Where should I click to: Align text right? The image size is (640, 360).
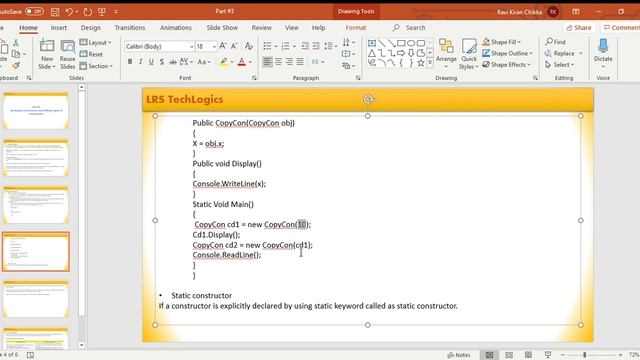289,62
